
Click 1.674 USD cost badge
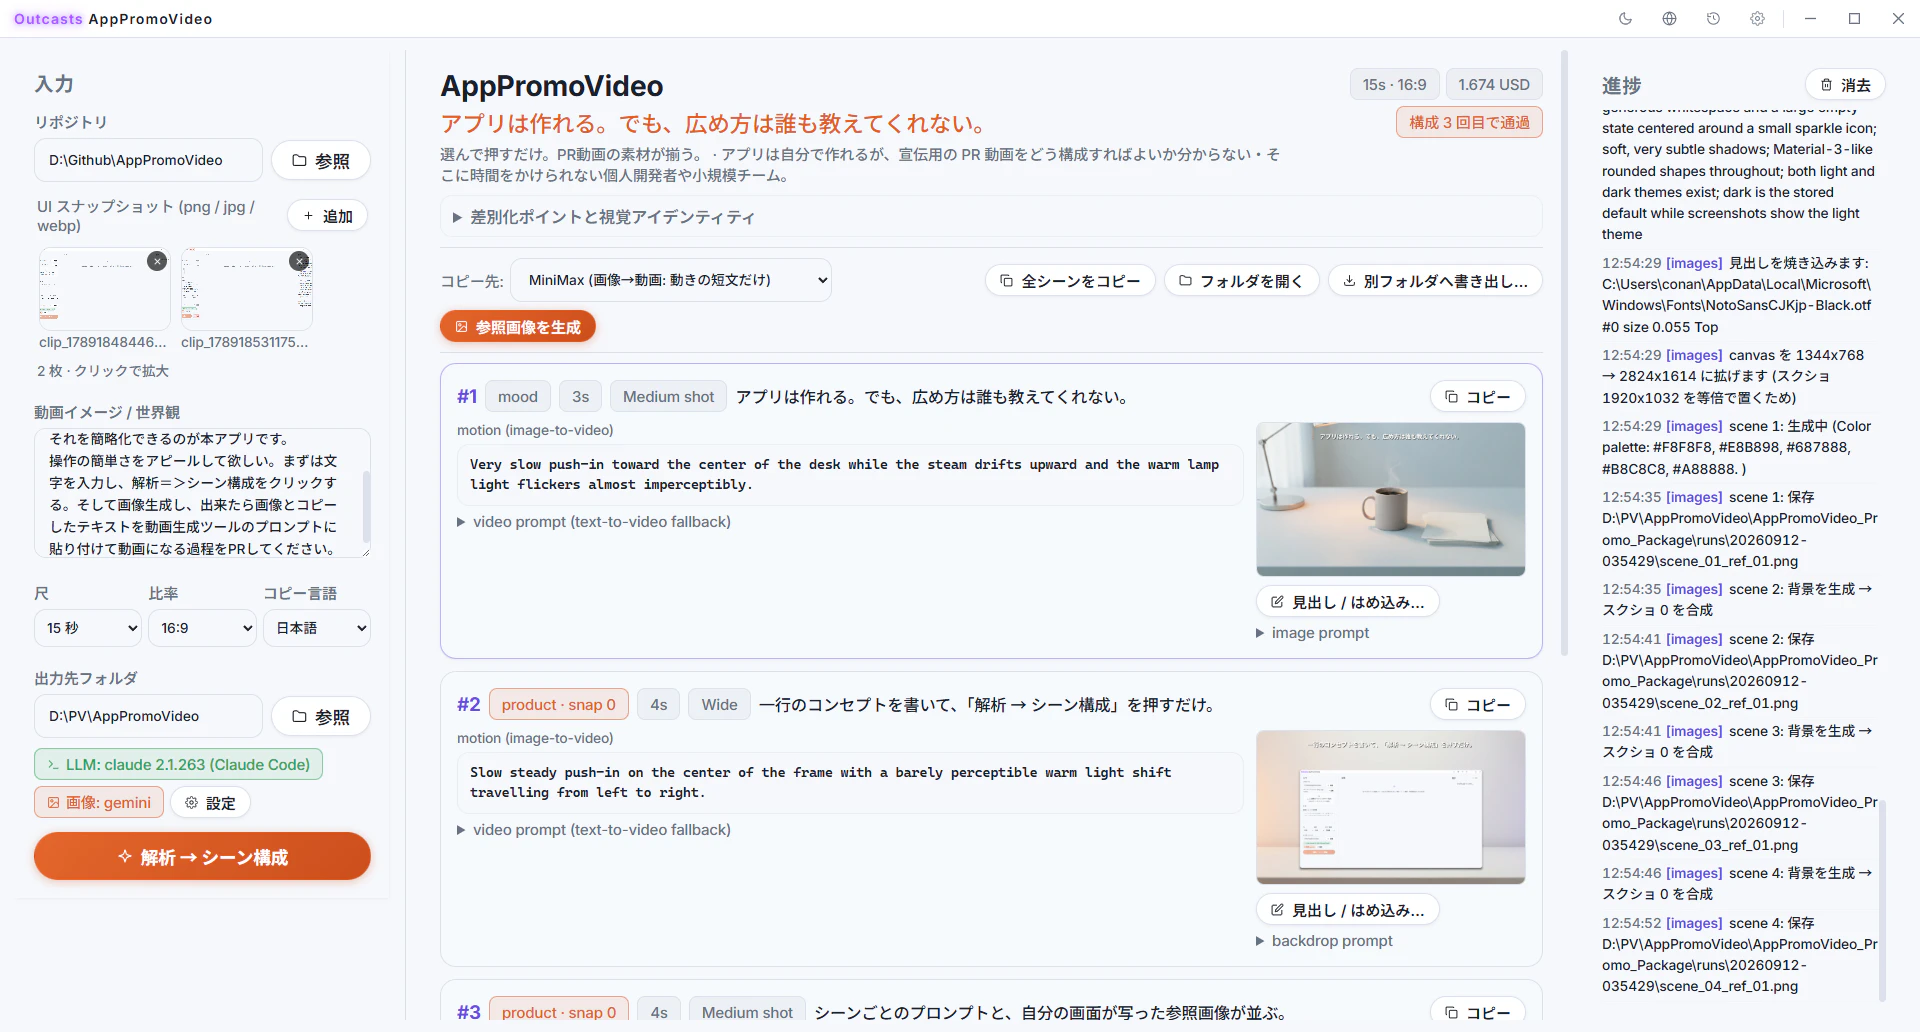point(1494,85)
